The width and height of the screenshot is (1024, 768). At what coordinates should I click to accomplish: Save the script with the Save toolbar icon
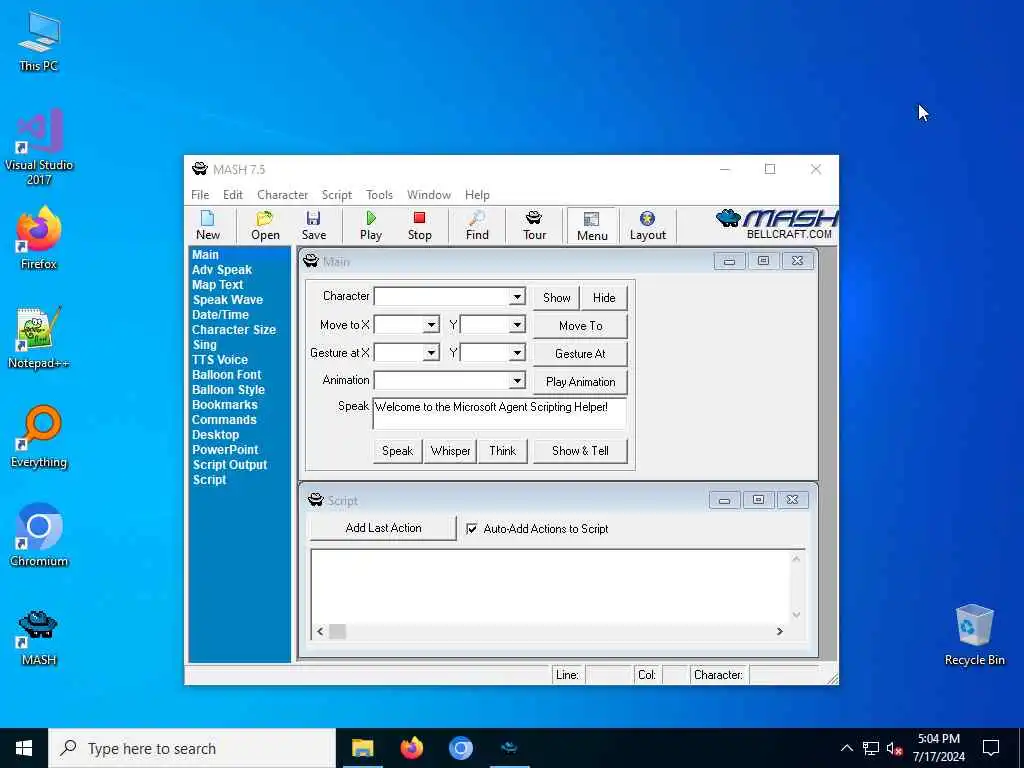pyautogui.click(x=313, y=225)
